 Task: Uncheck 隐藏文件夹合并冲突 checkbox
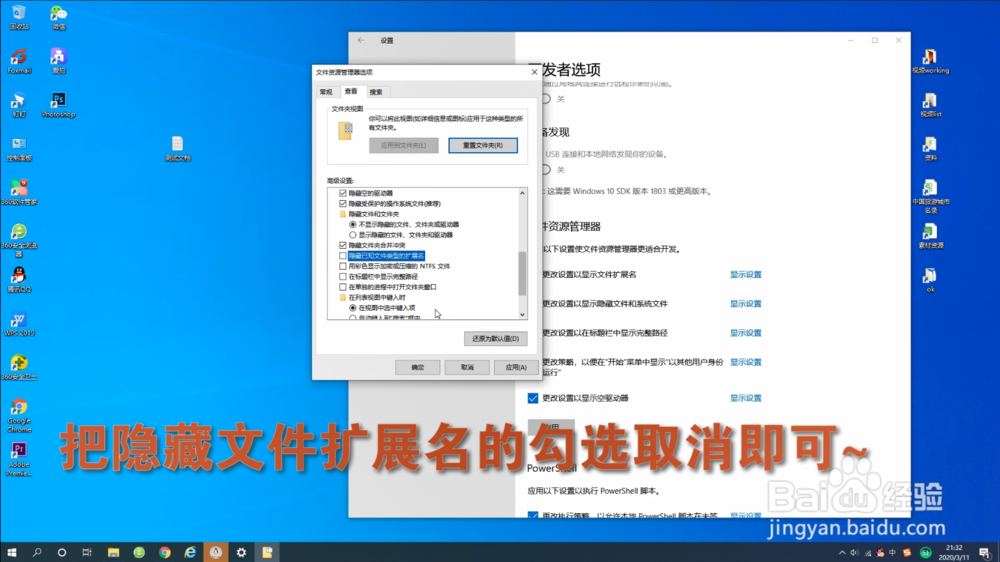coord(342,245)
